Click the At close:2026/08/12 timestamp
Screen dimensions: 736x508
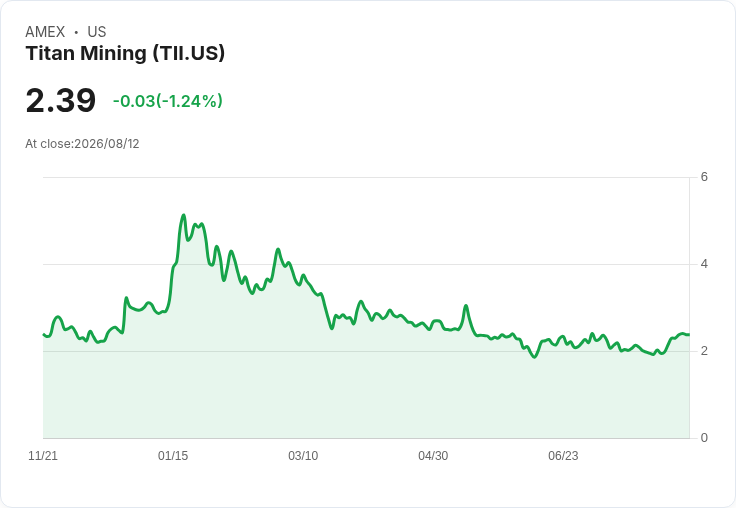pyautogui.click(x=82, y=144)
